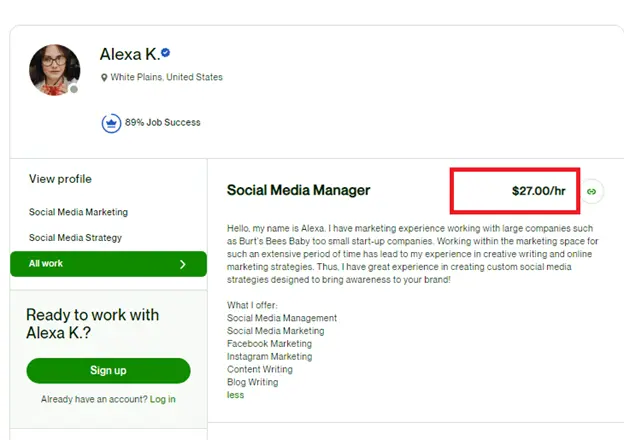Image resolution: width=624 pixels, height=440 pixels.
Task: Click the View profile heading
Action: [60, 179]
